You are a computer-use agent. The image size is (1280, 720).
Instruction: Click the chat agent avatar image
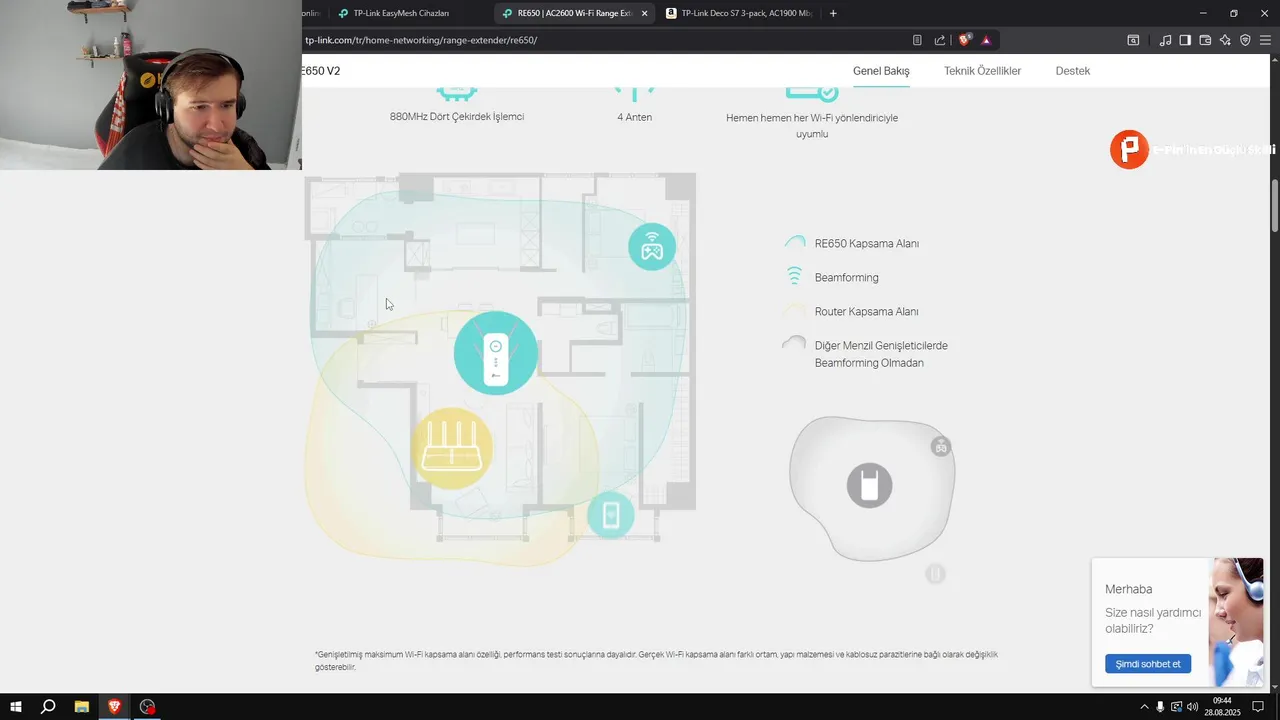(x=1236, y=620)
